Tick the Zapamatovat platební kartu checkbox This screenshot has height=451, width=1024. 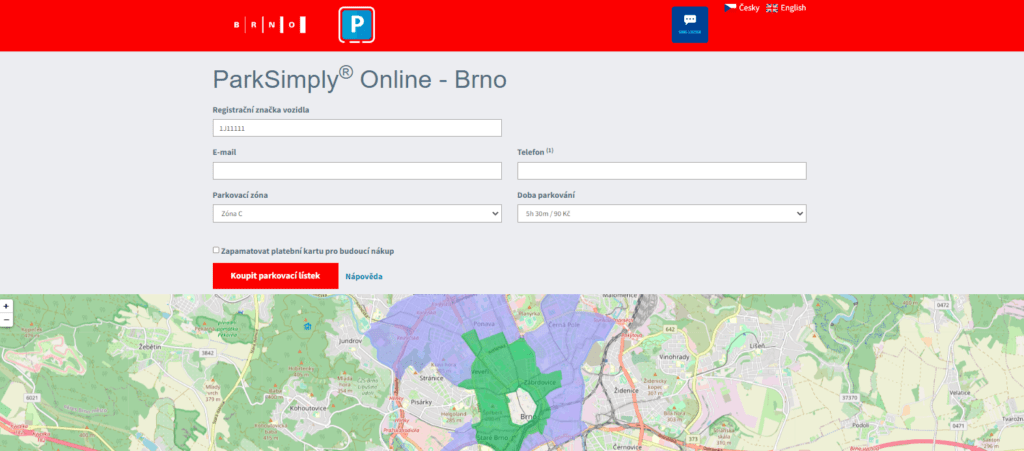216,250
